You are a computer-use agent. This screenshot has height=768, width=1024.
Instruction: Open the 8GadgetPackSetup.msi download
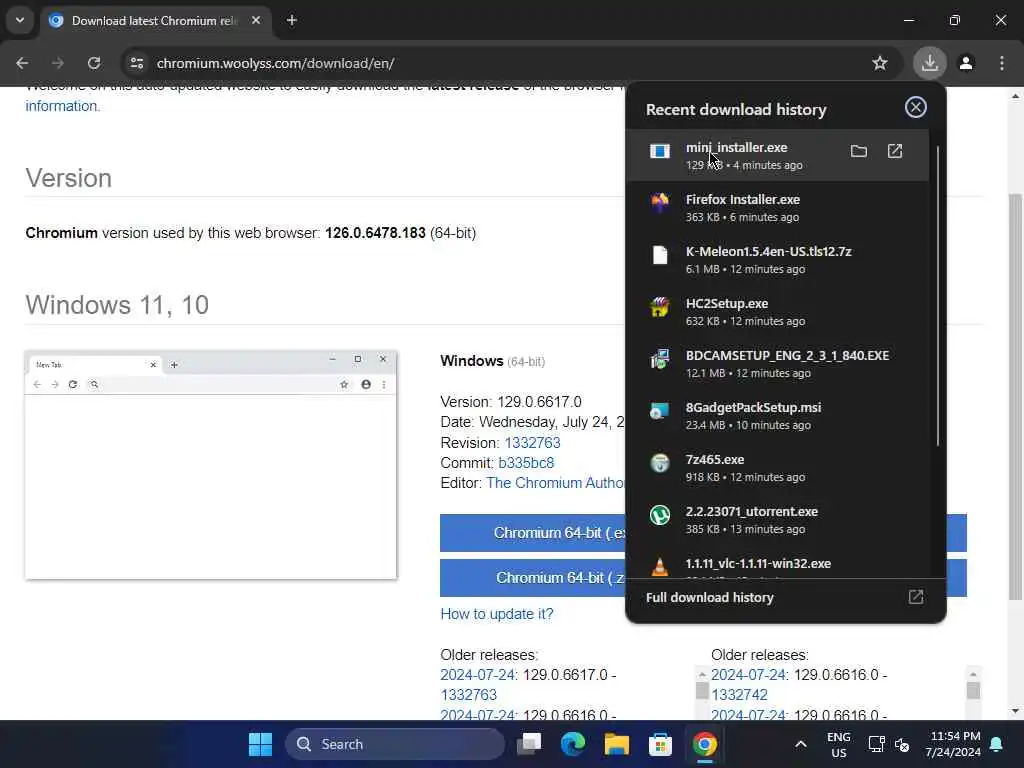click(x=776, y=415)
